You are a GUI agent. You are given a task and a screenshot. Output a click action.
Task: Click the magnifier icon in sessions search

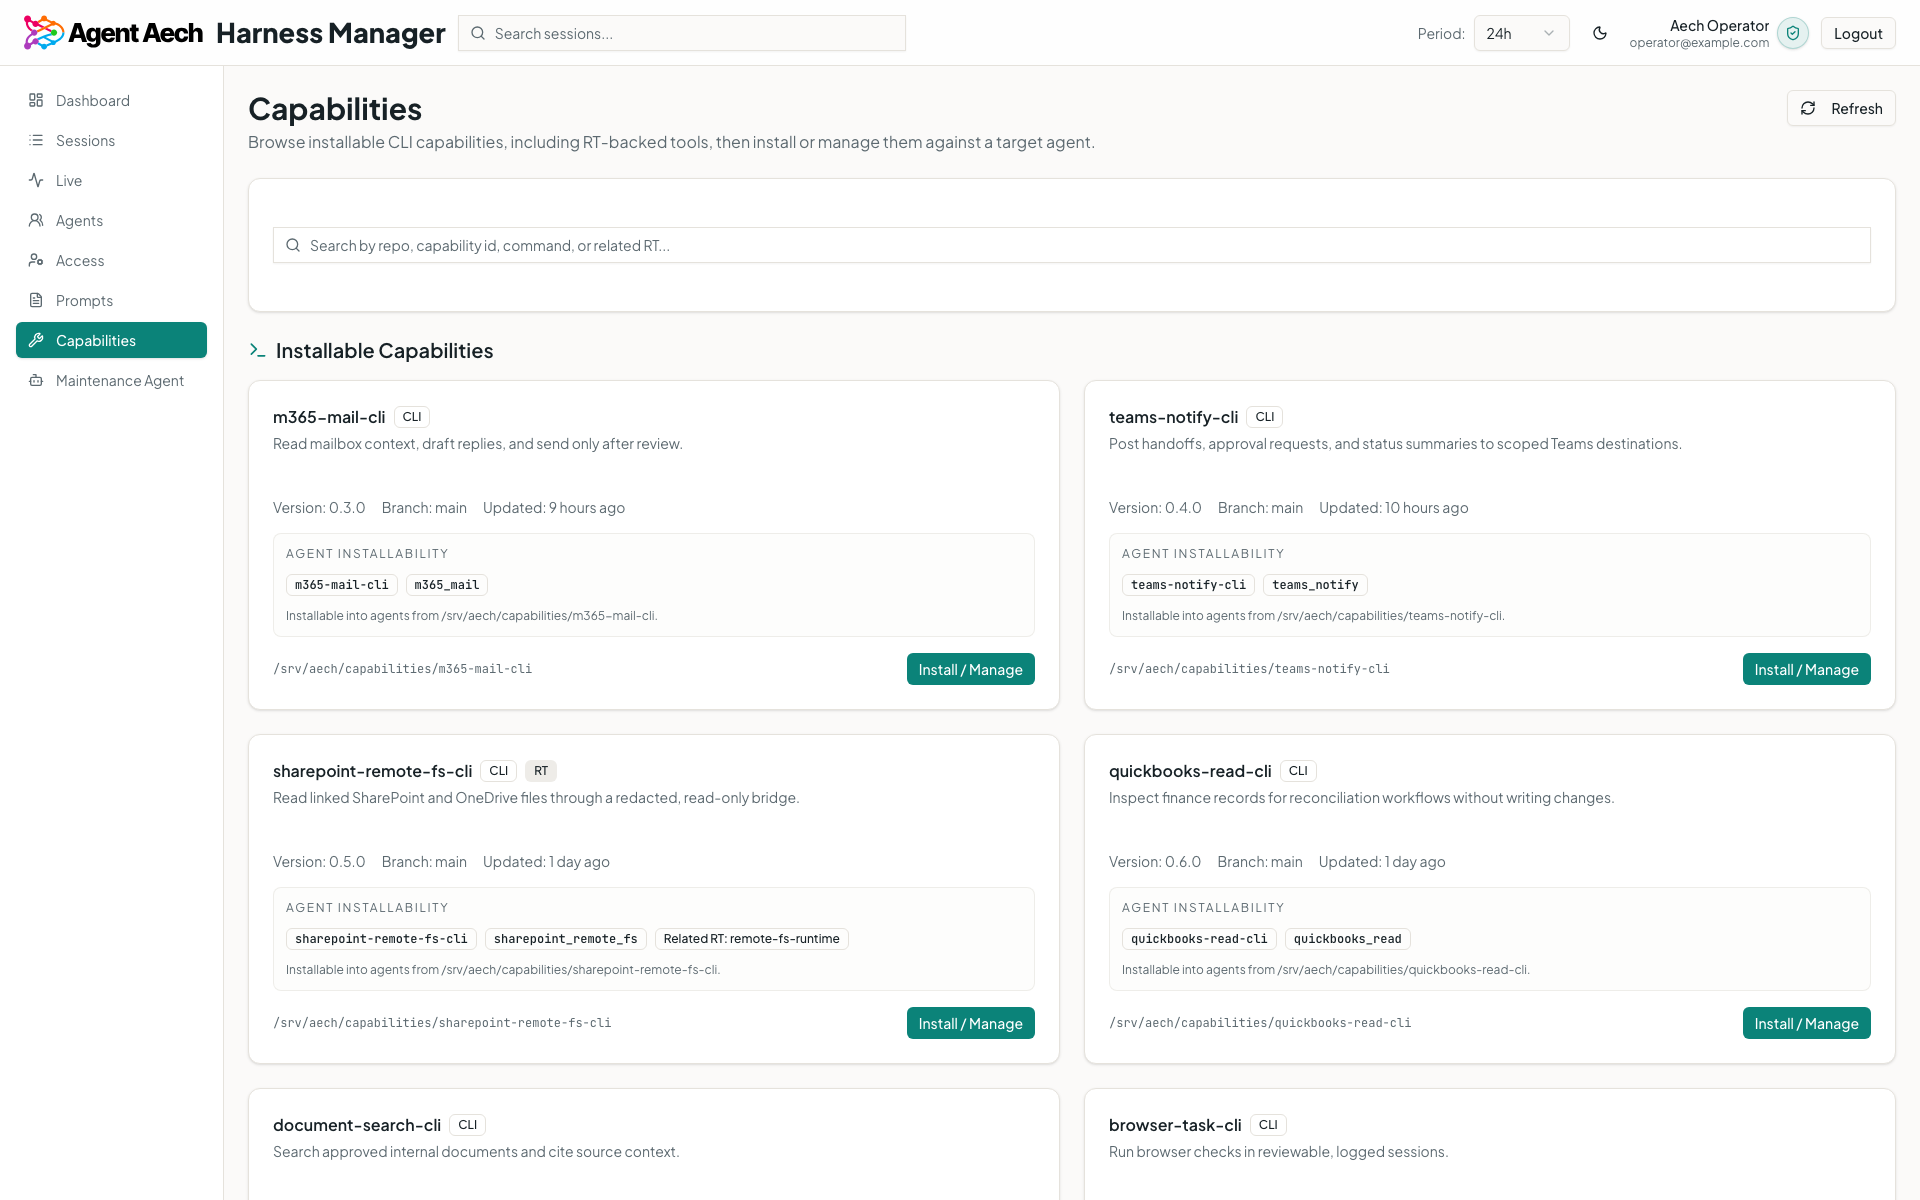[478, 33]
